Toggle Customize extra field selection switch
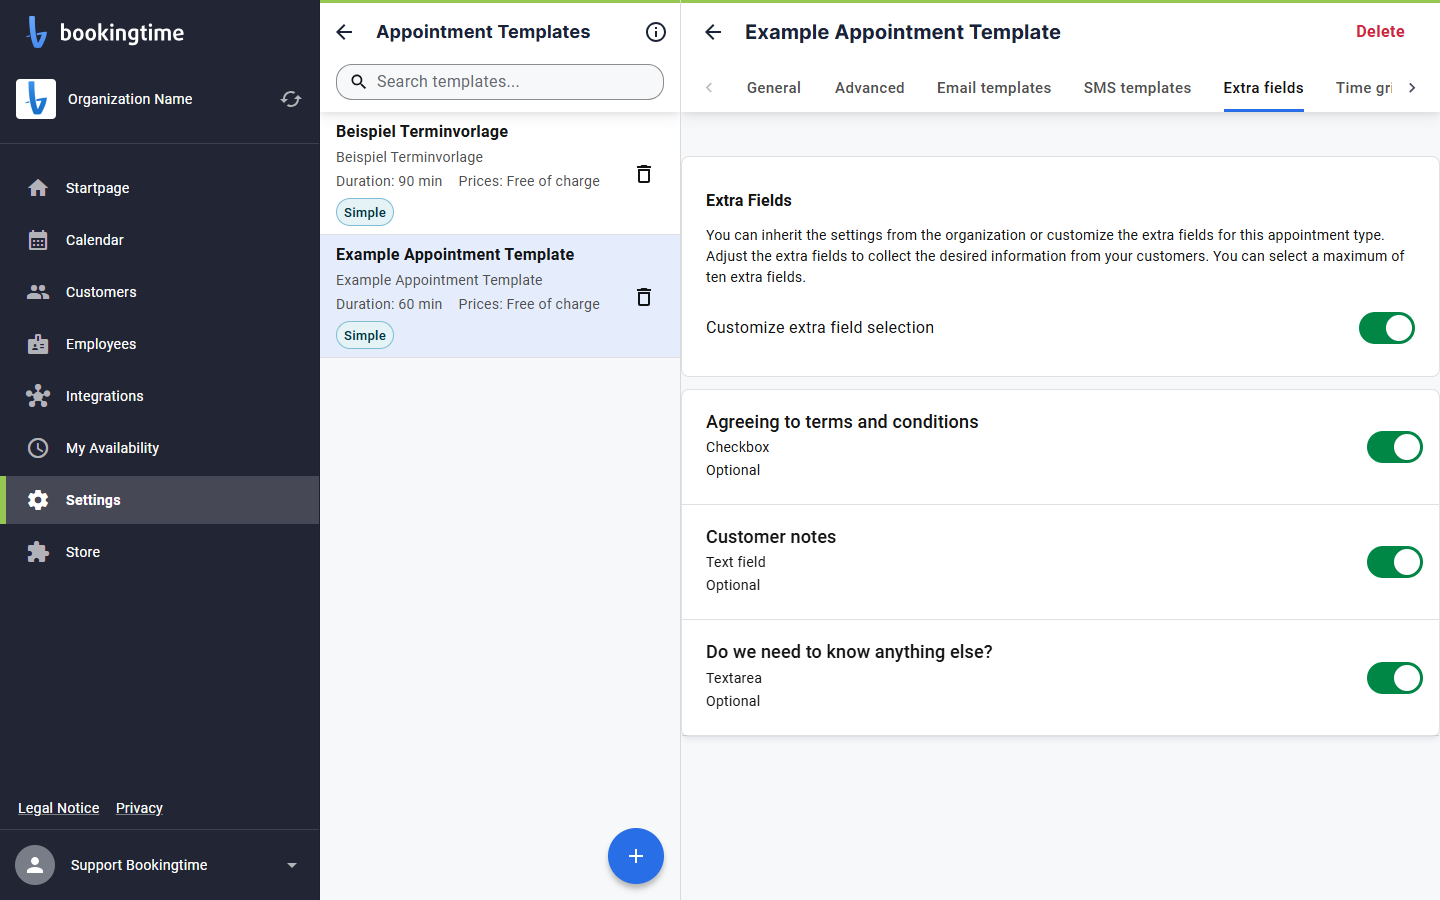 1386,328
